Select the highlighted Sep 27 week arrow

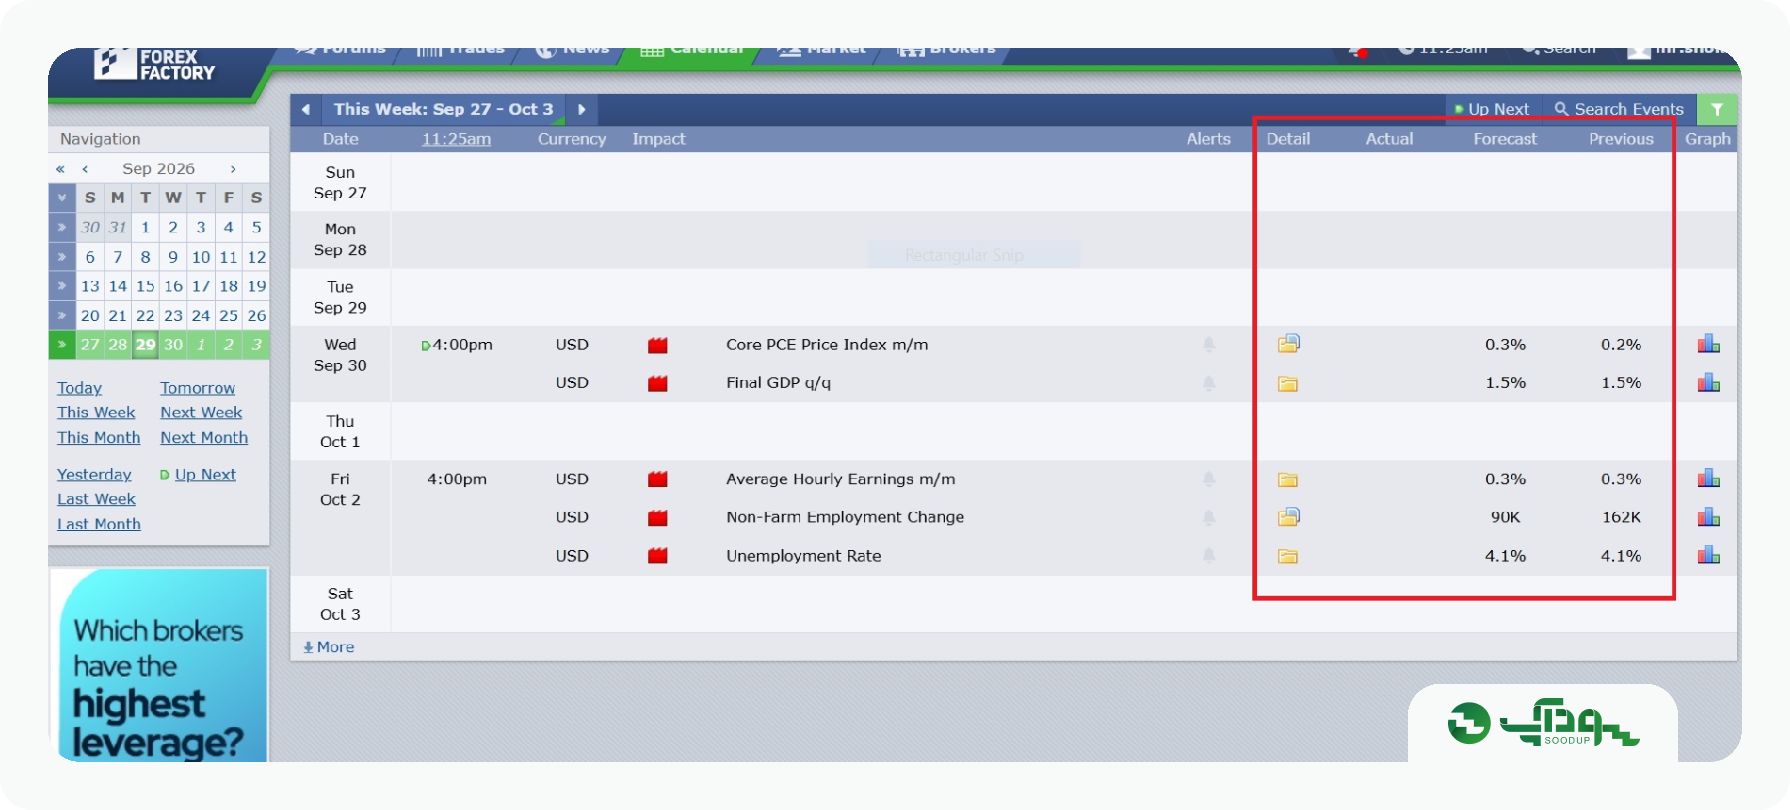pyautogui.click(x=61, y=345)
